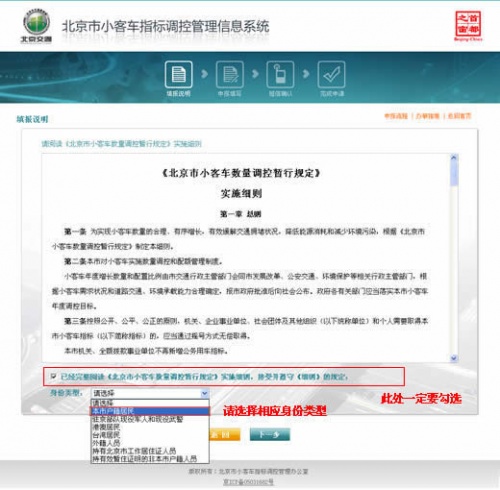Screen dimensions: 500x490
Task: Click the 申报填写 step form icon
Action: pos(230,74)
